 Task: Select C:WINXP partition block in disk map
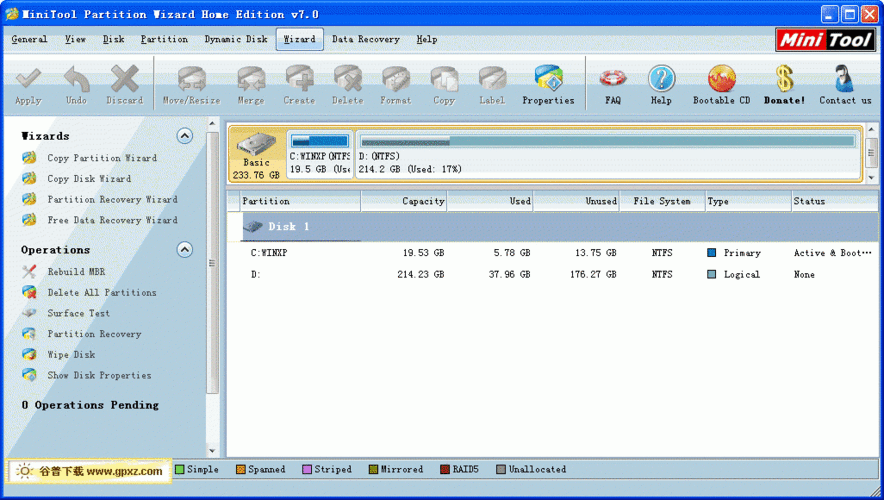point(320,154)
